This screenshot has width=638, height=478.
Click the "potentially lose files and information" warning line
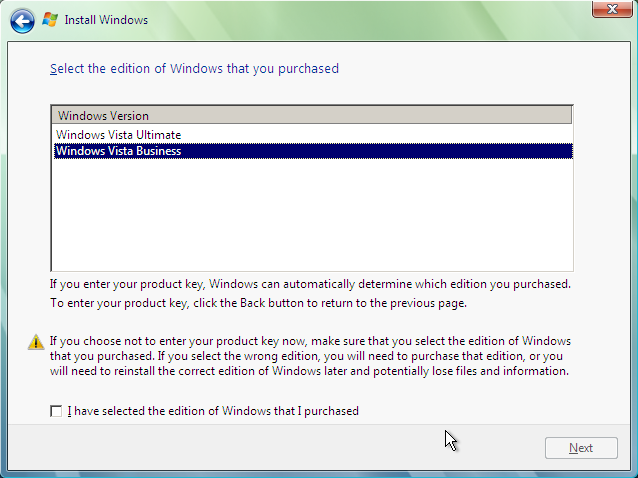(309, 371)
